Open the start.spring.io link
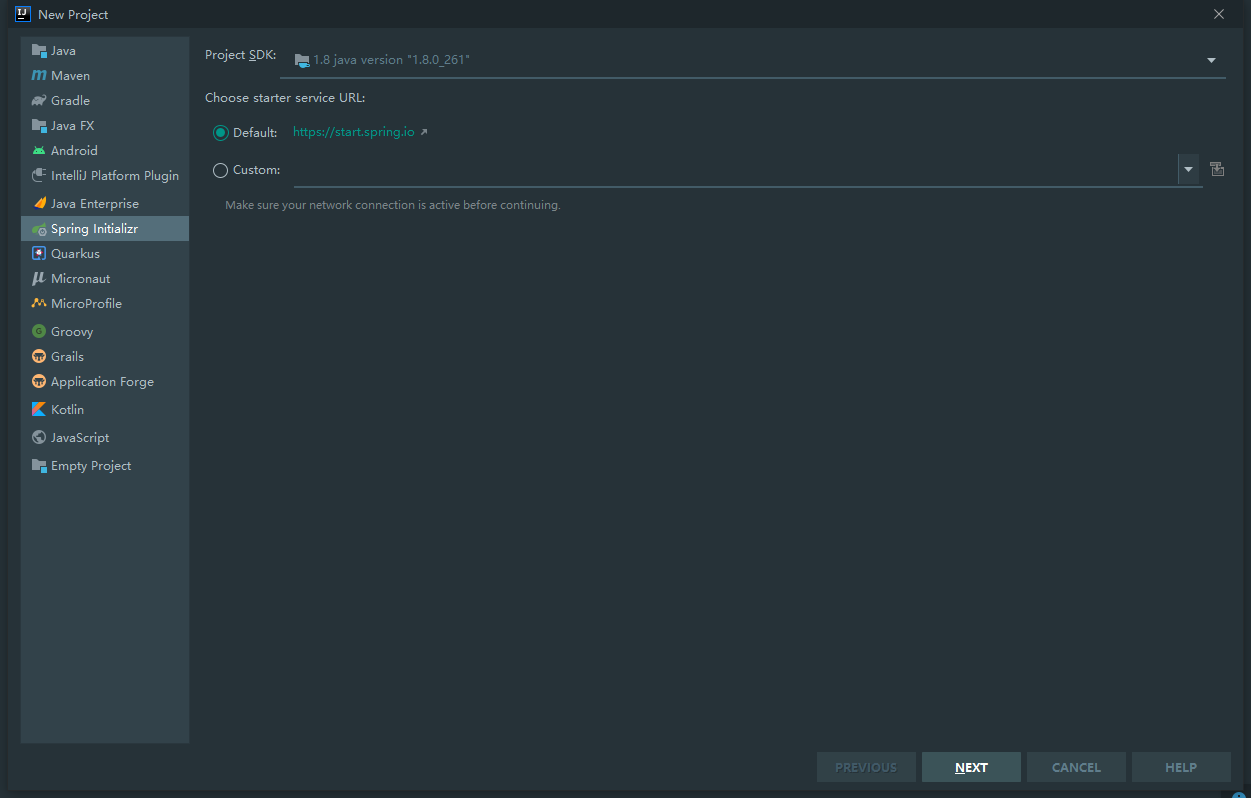The image size is (1251, 798). tap(354, 132)
